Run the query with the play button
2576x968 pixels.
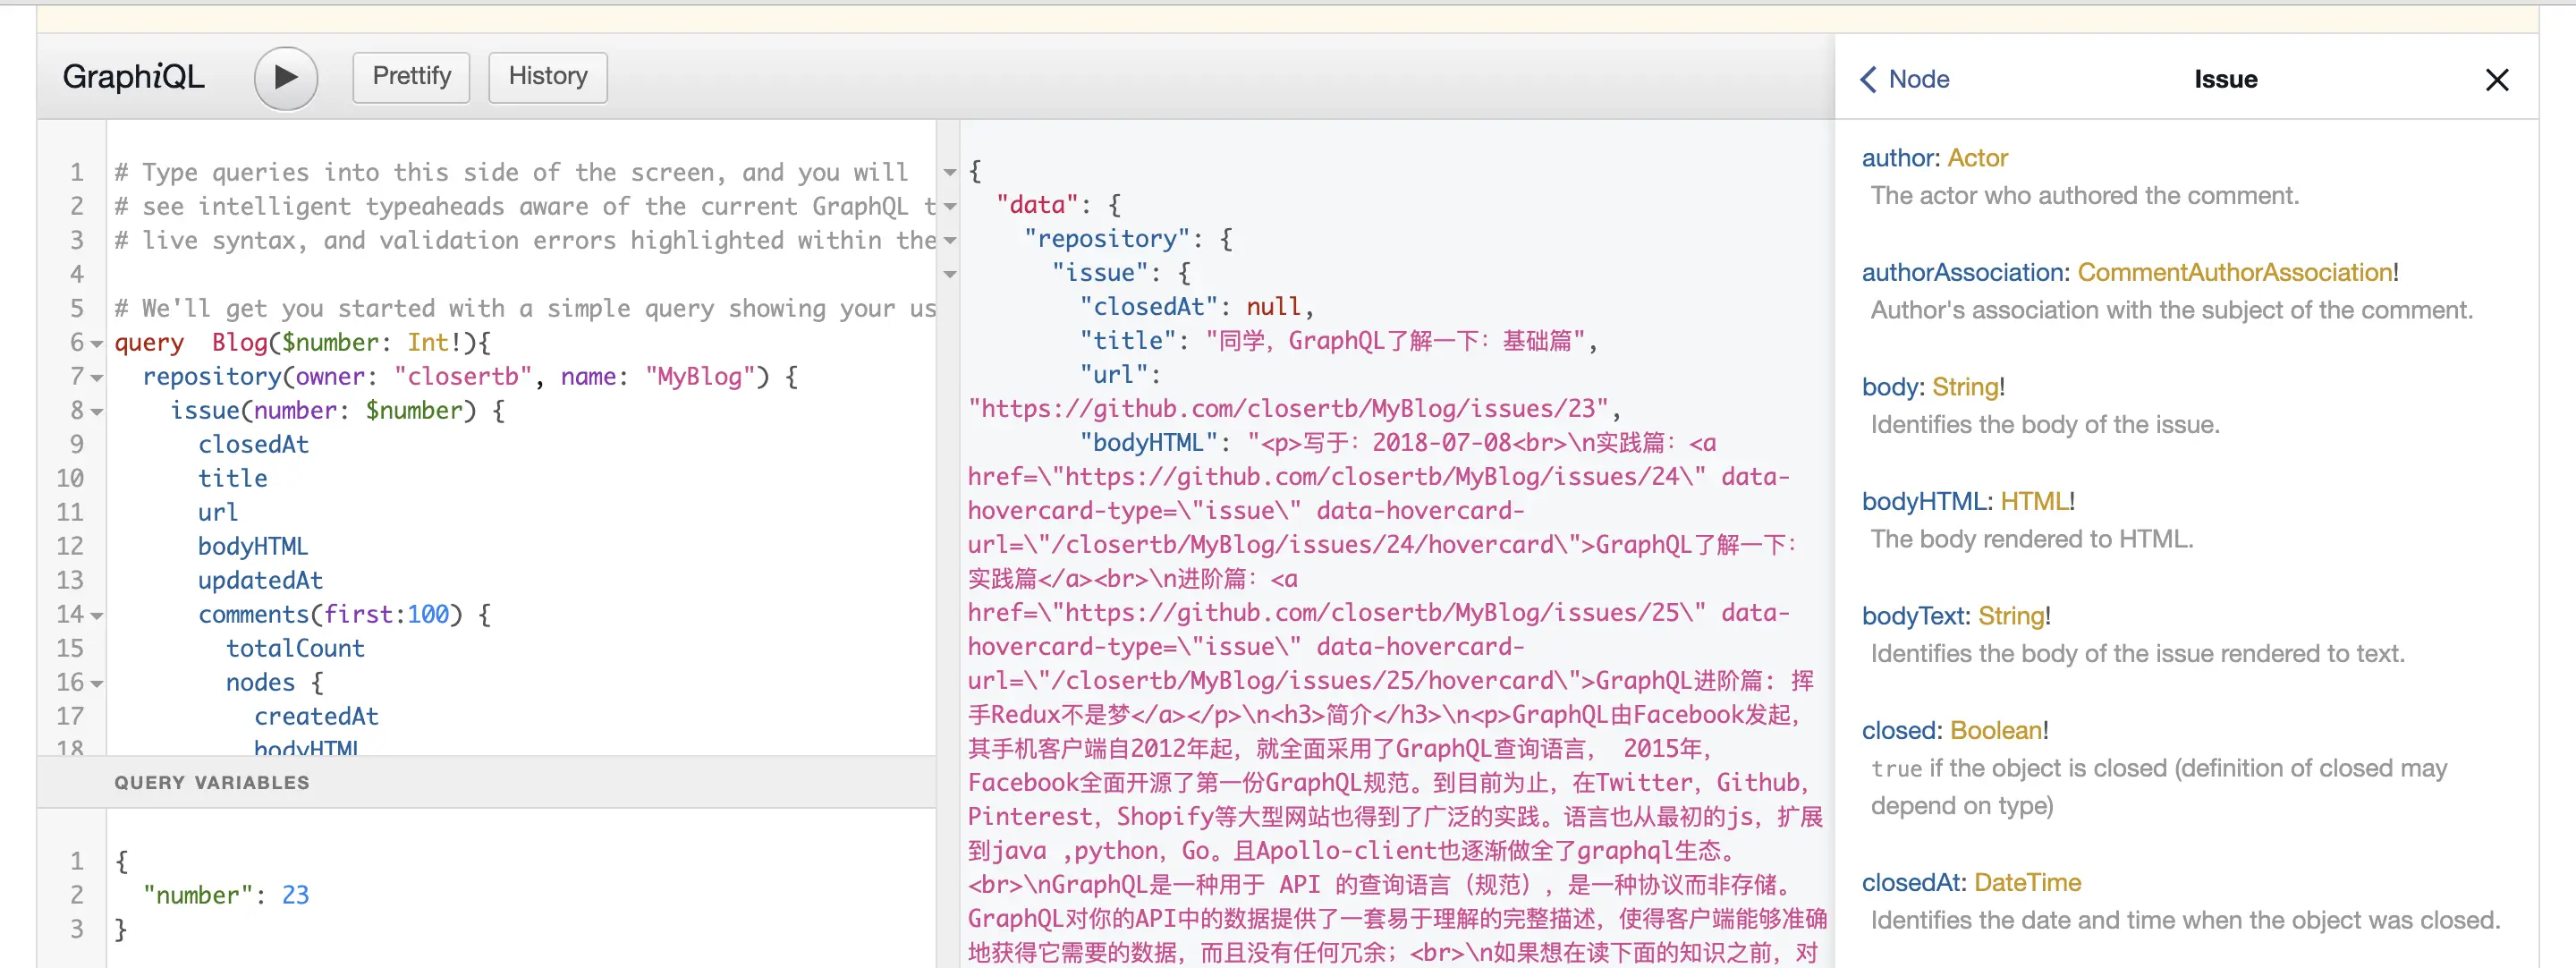[x=285, y=77]
